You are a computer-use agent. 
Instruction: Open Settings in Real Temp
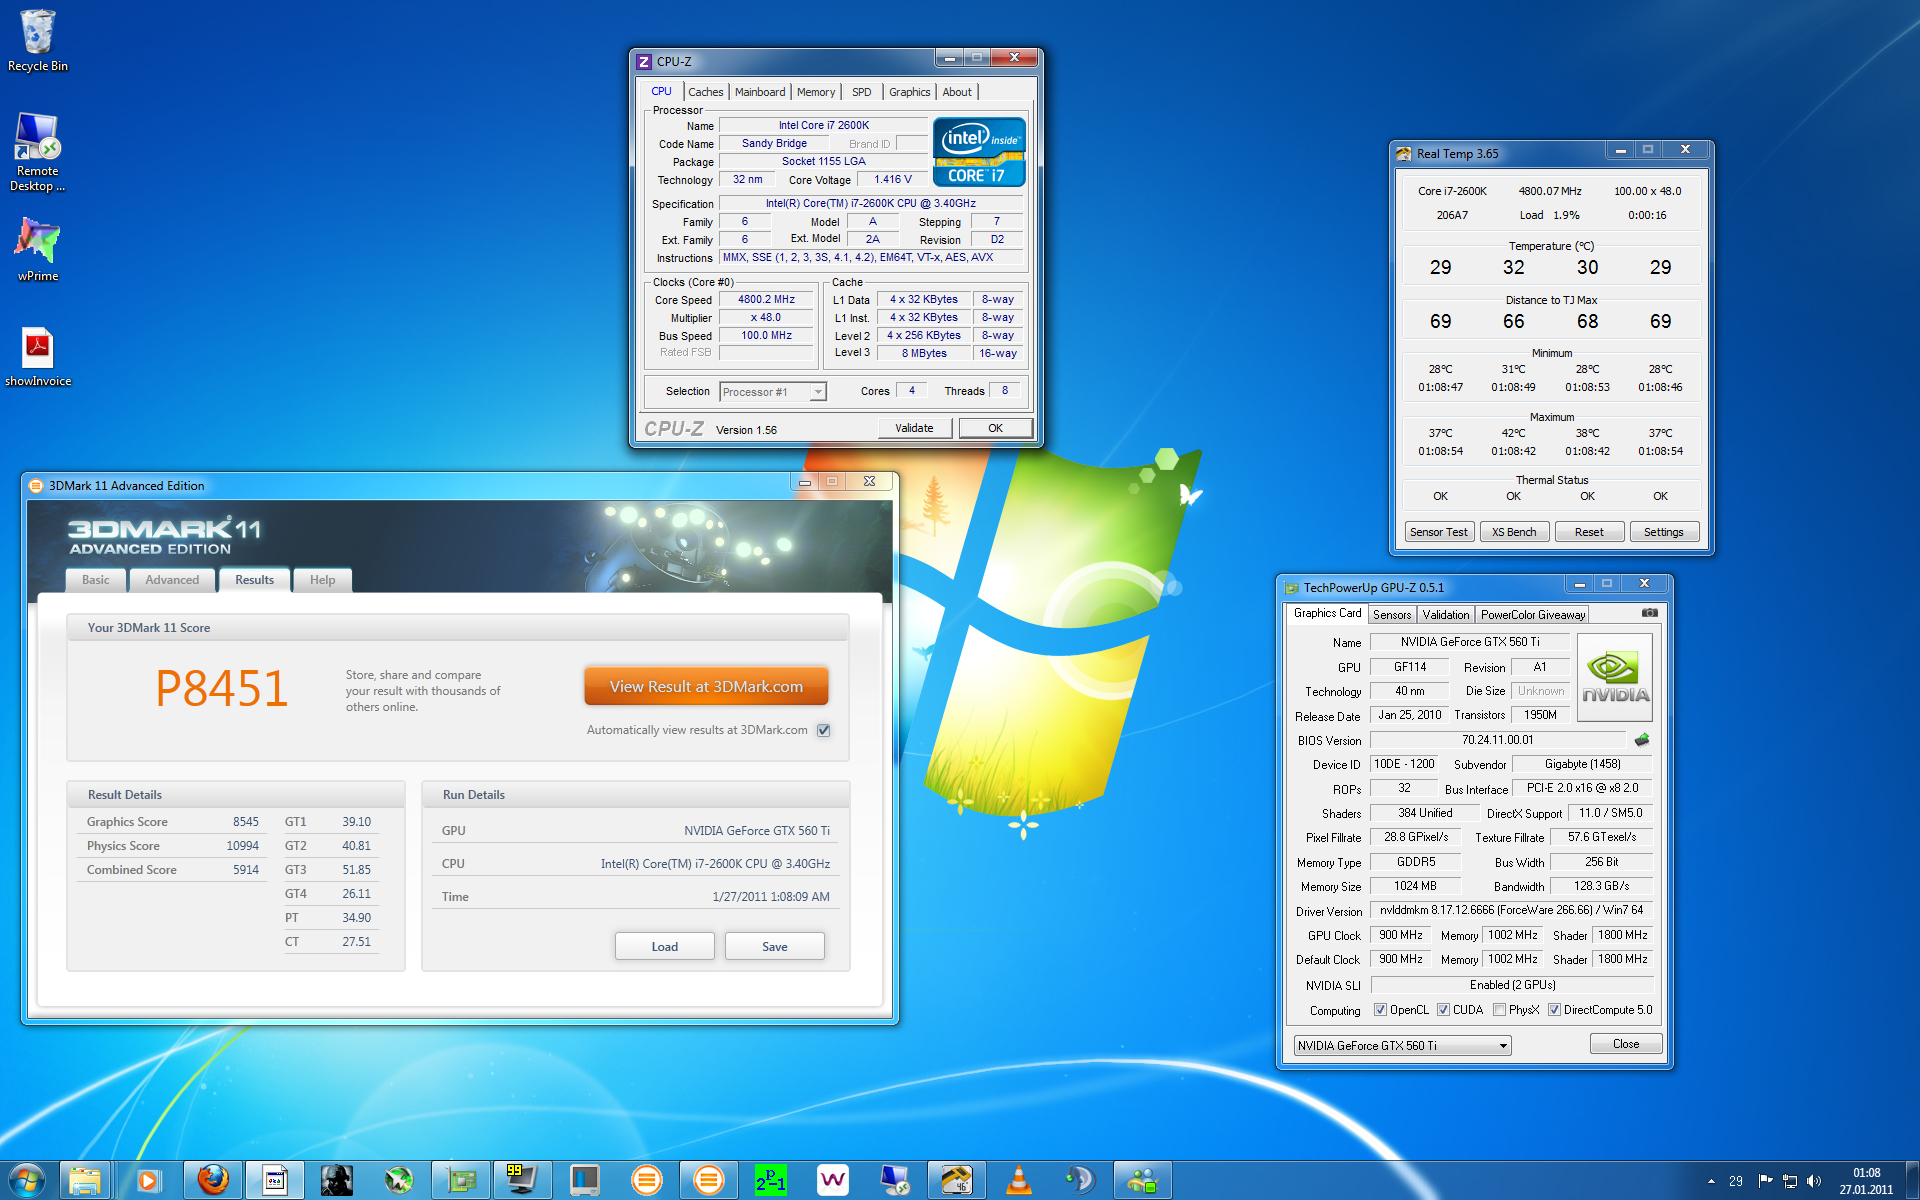1664,532
